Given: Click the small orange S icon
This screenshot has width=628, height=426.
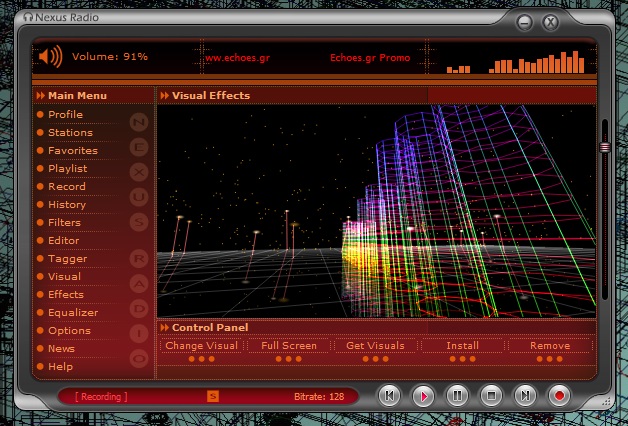Looking at the screenshot, I should 212,396.
